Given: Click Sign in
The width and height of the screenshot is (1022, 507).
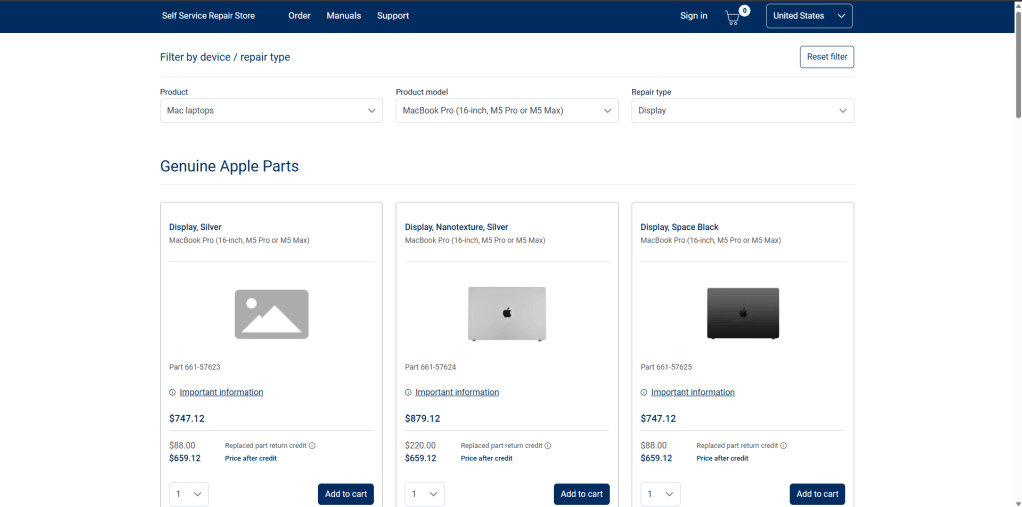Looking at the screenshot, I should click(x=694, y=16).
